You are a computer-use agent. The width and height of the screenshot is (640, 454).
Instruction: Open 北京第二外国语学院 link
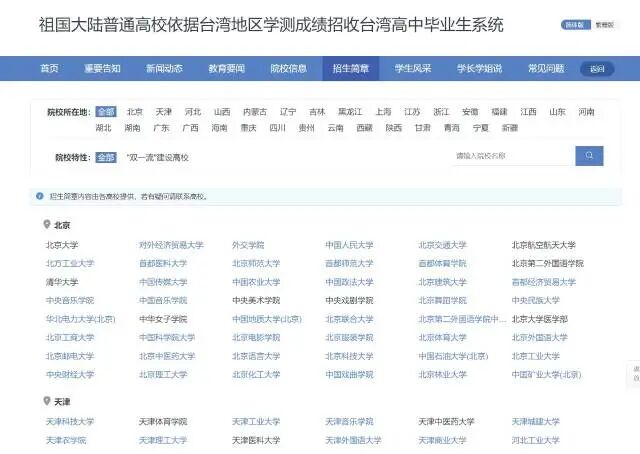548,263
